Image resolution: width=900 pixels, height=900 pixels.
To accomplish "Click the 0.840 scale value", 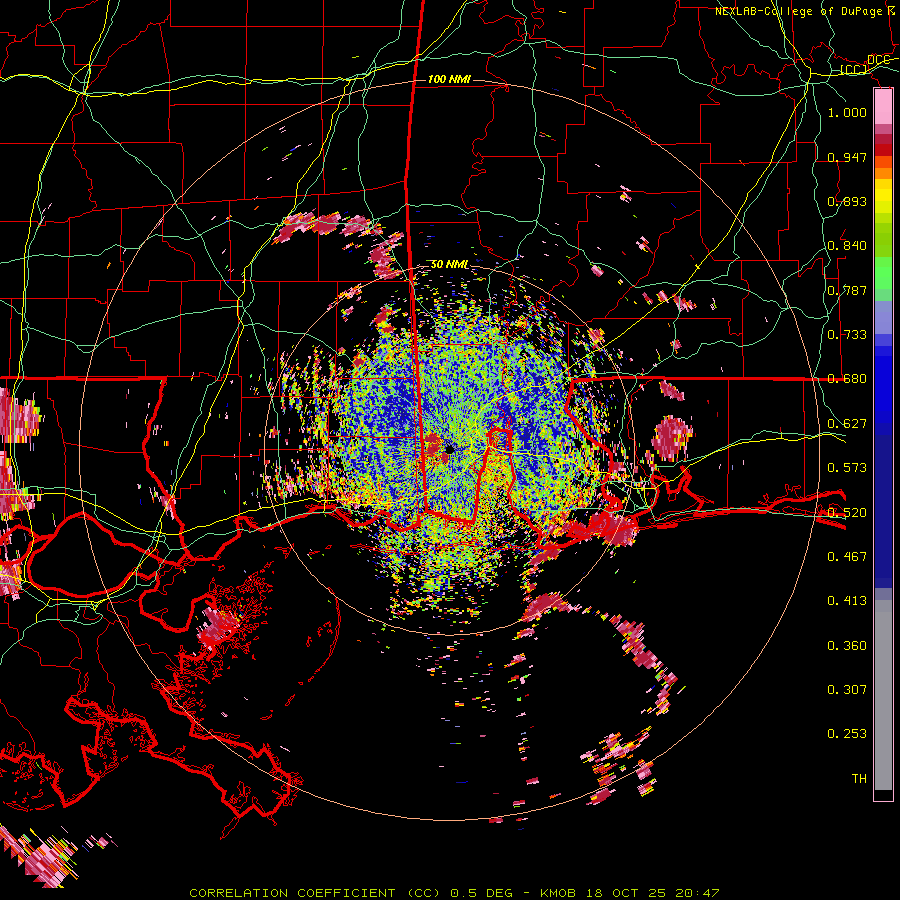I will point(847,246).
